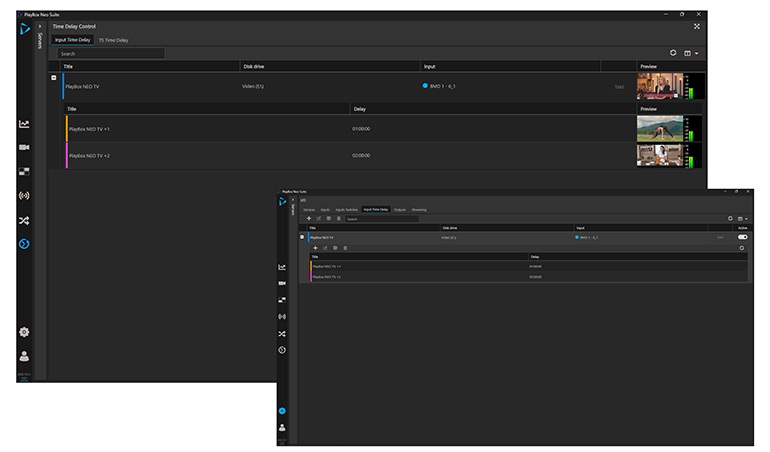Select PlayBox NEO TV +2 row in I/O window
Viewport: 770px width, 452px height.
tap(528, 277)
